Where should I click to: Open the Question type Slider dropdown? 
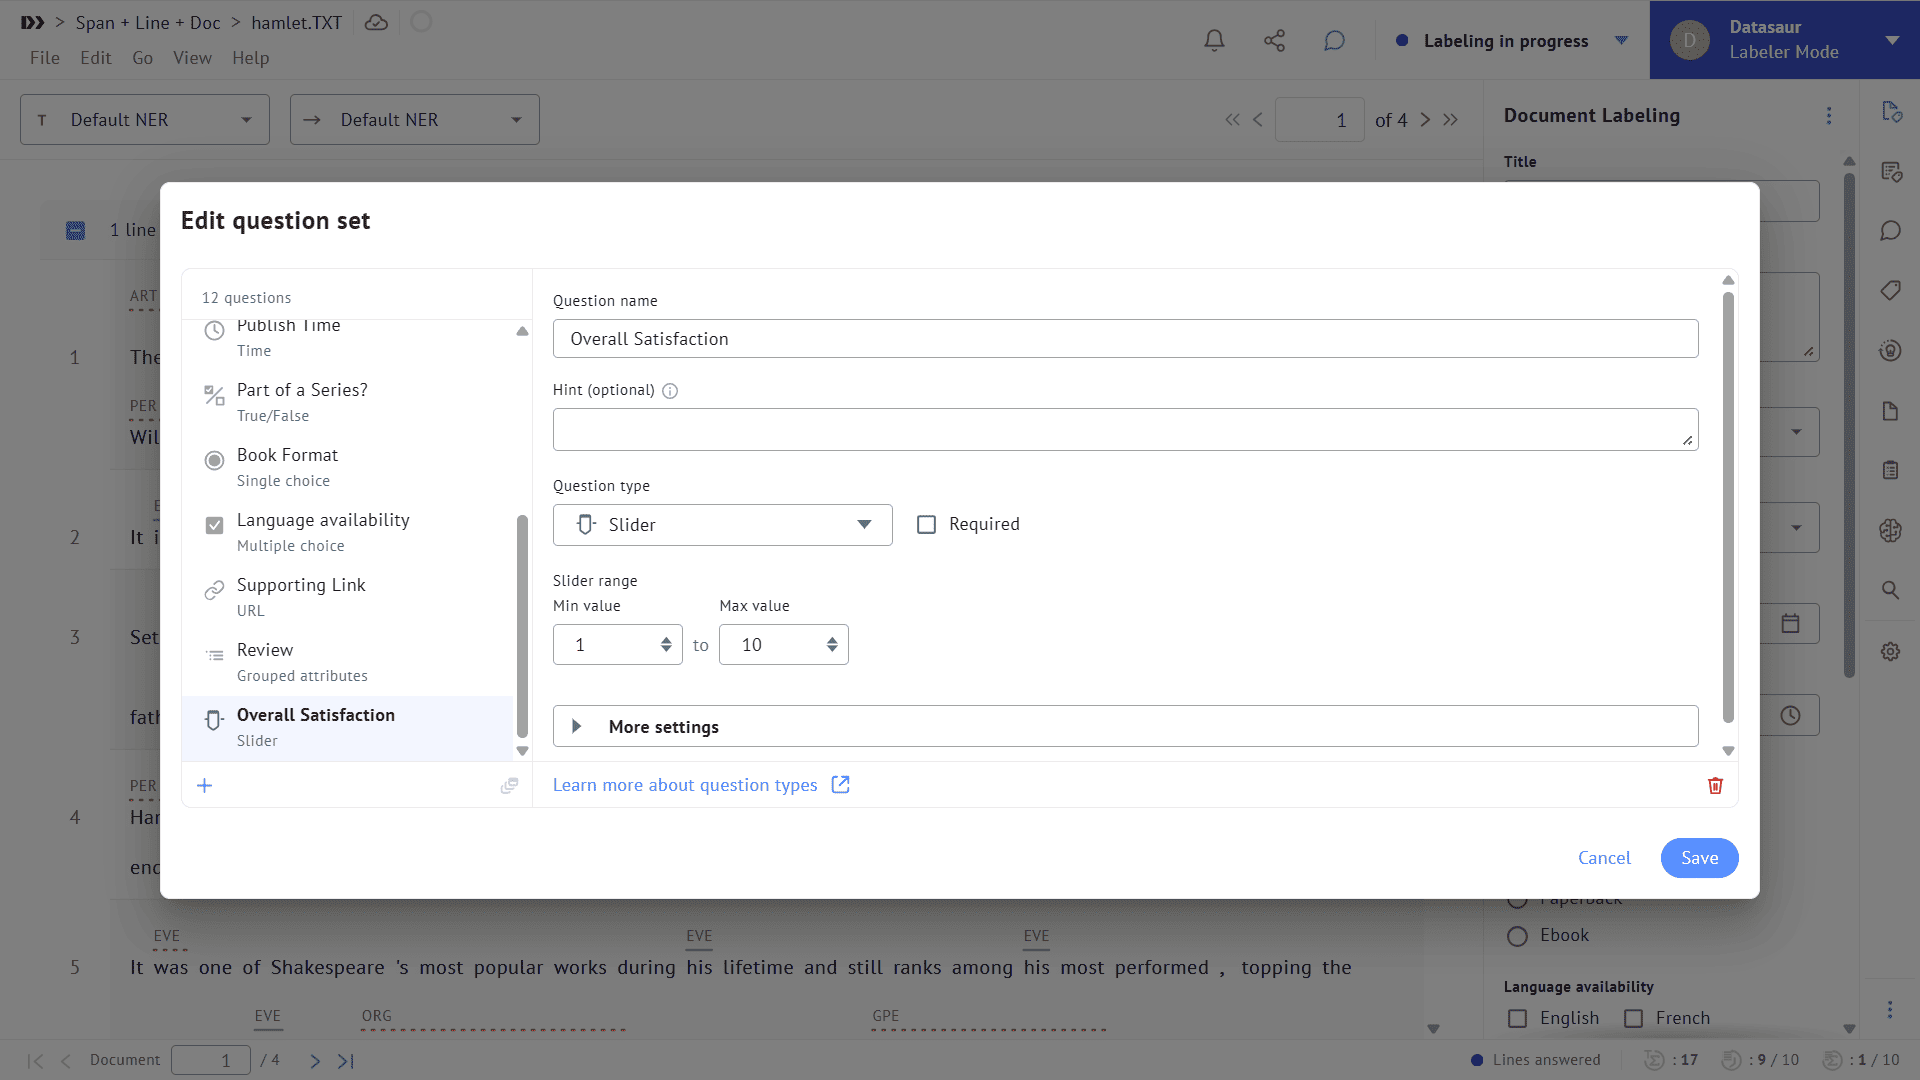(722, 525)
